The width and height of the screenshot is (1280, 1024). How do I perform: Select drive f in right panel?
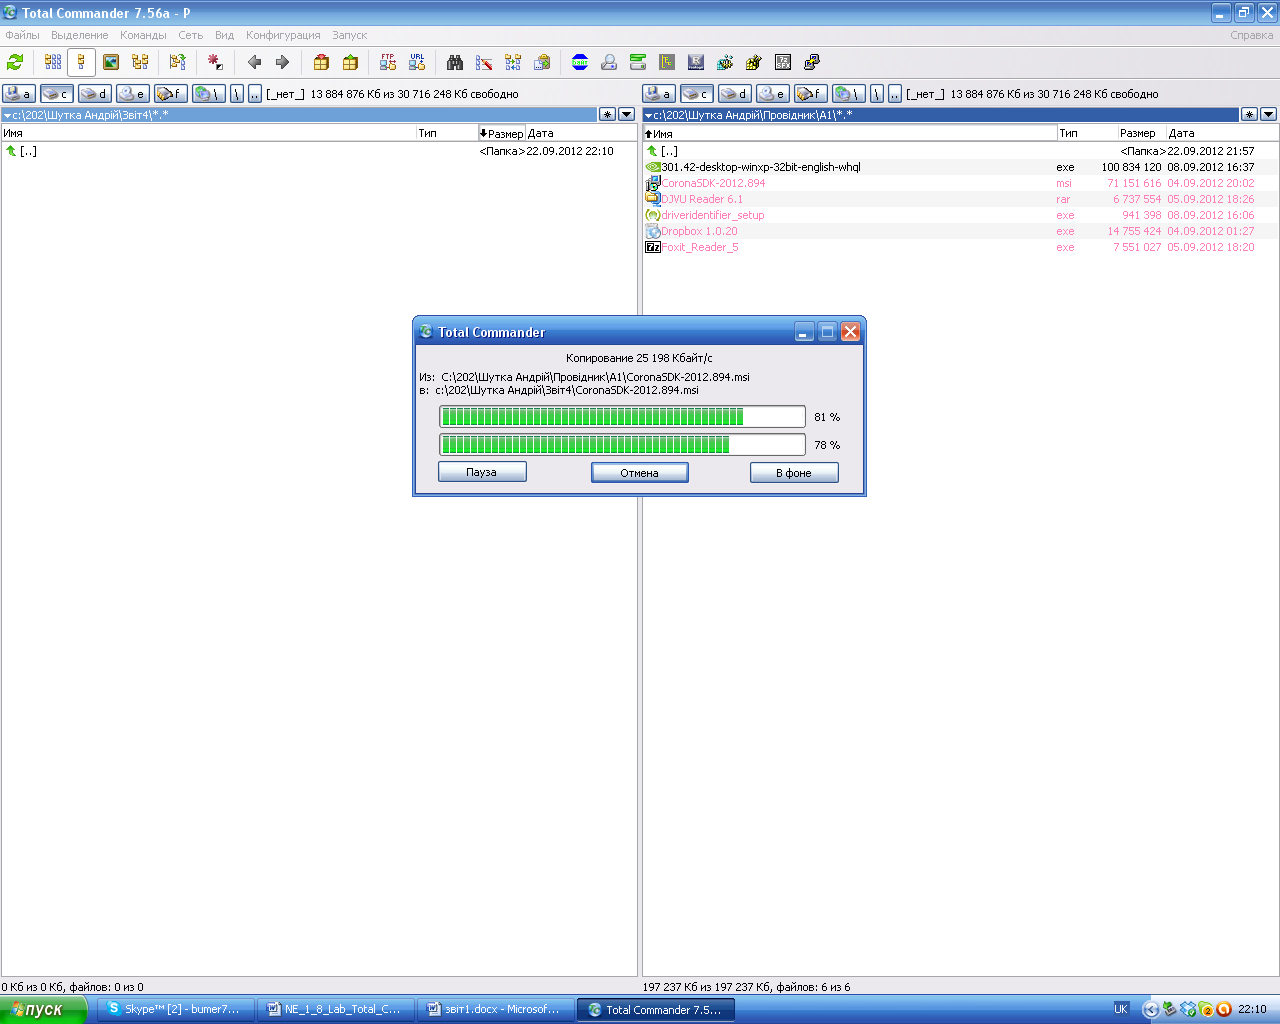tap(810, 93)
